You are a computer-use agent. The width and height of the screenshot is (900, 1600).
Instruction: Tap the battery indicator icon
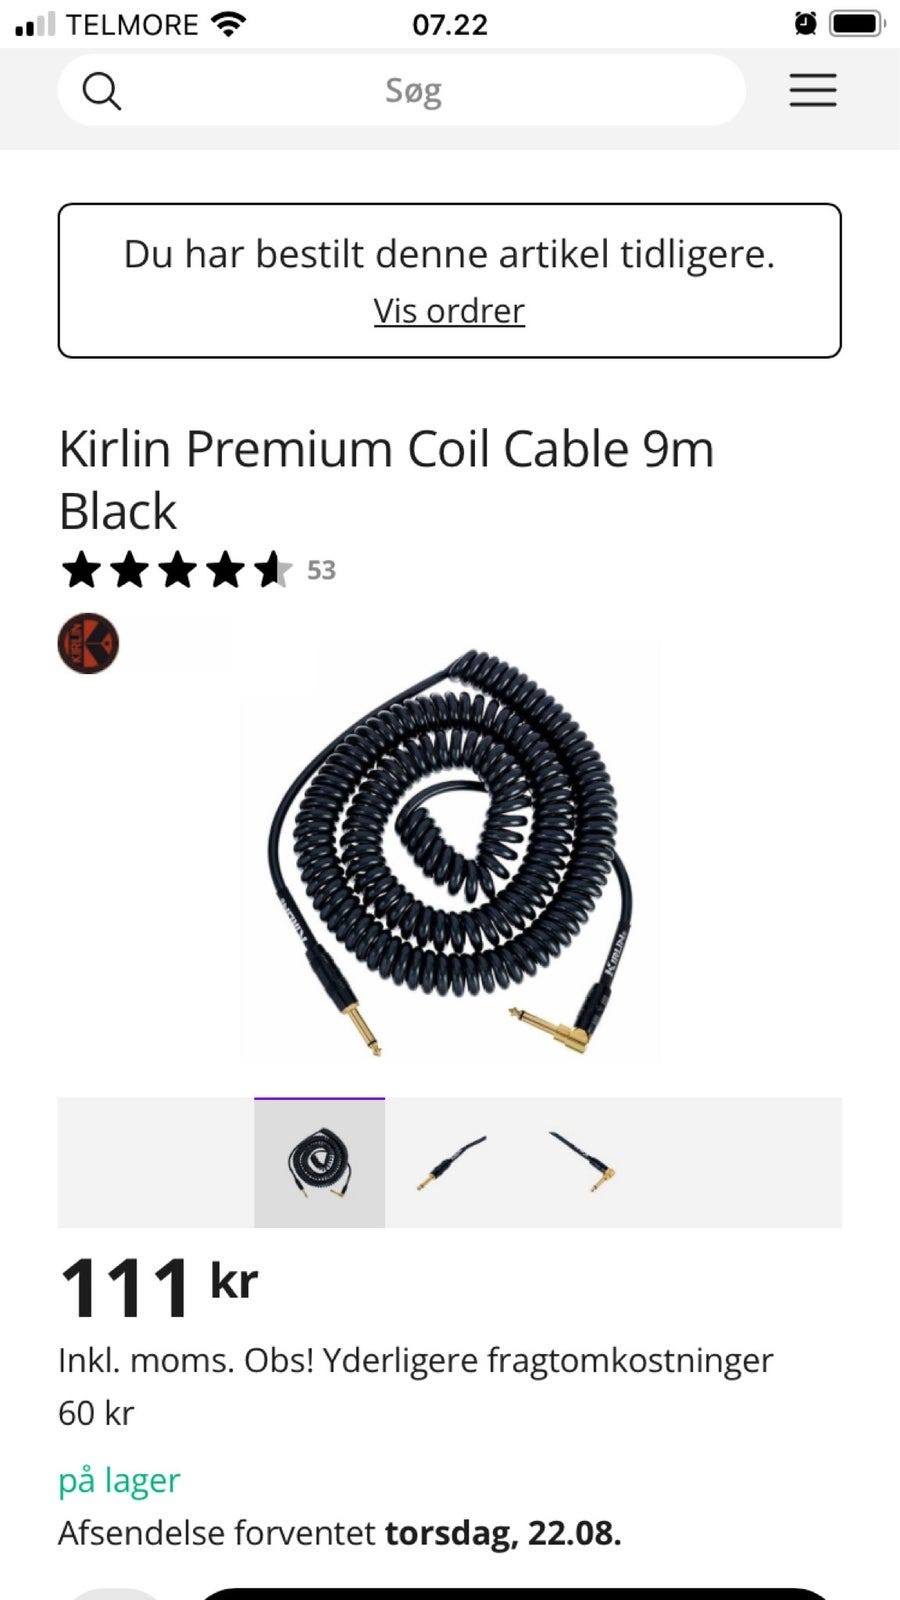pyautogui.click(x=858, y=23)
